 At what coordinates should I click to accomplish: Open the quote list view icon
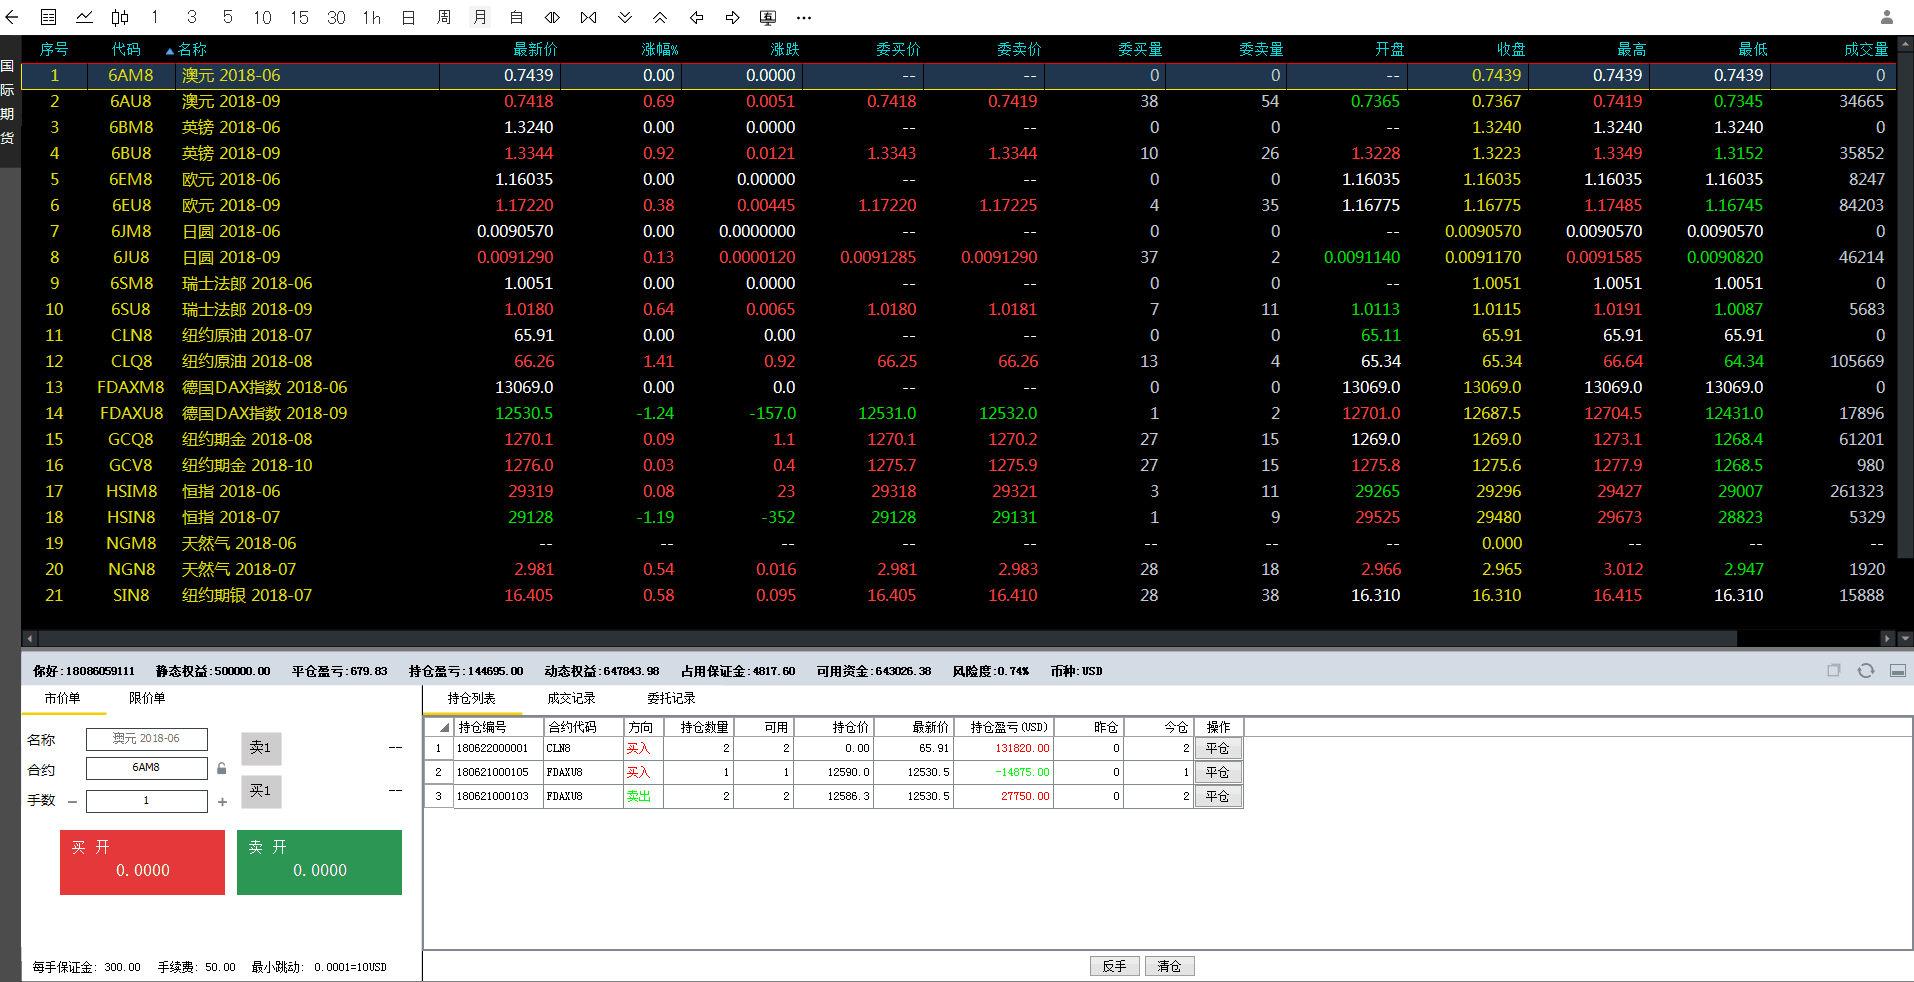pyautogui.click(x=48, y=17)
